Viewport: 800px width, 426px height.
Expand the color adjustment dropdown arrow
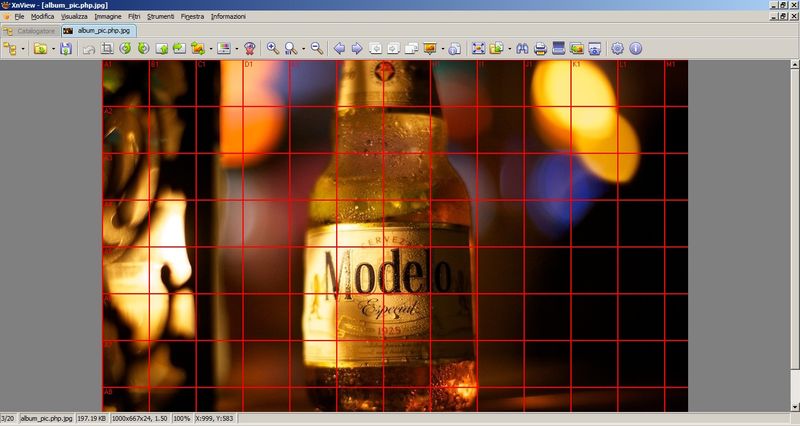coord(237,49)
